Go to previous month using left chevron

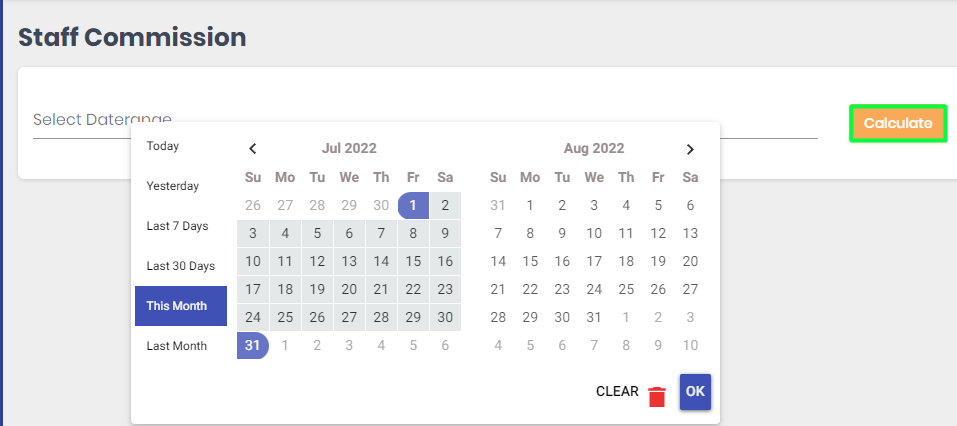(253, 149)
